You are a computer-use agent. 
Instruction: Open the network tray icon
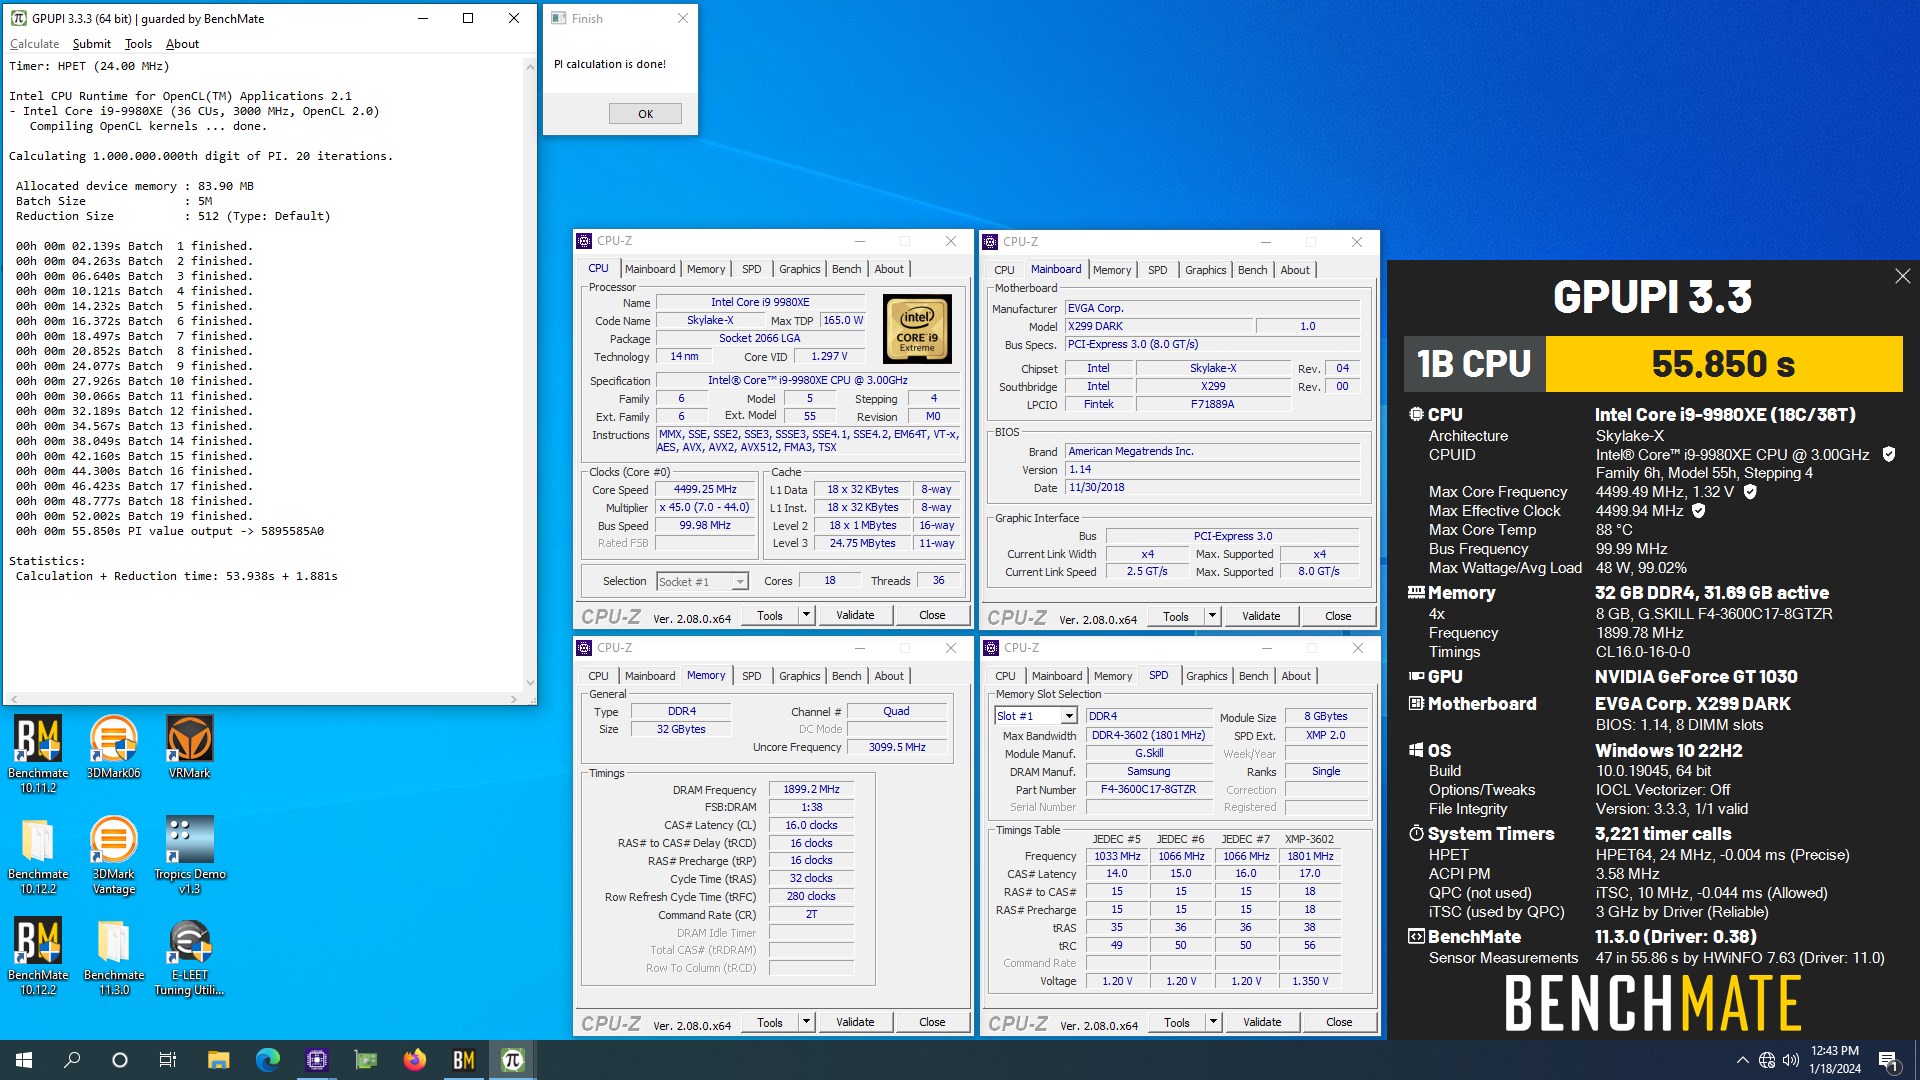[1767, 1060]
